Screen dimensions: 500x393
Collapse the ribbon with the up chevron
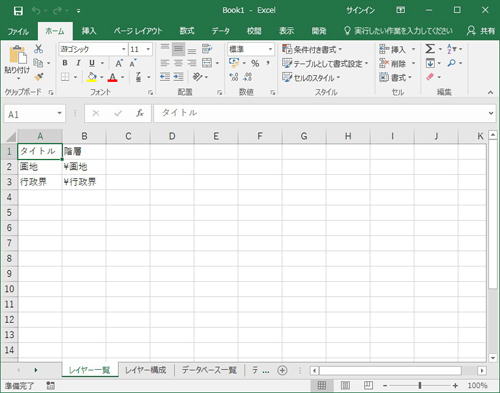[x=490, y=92]
